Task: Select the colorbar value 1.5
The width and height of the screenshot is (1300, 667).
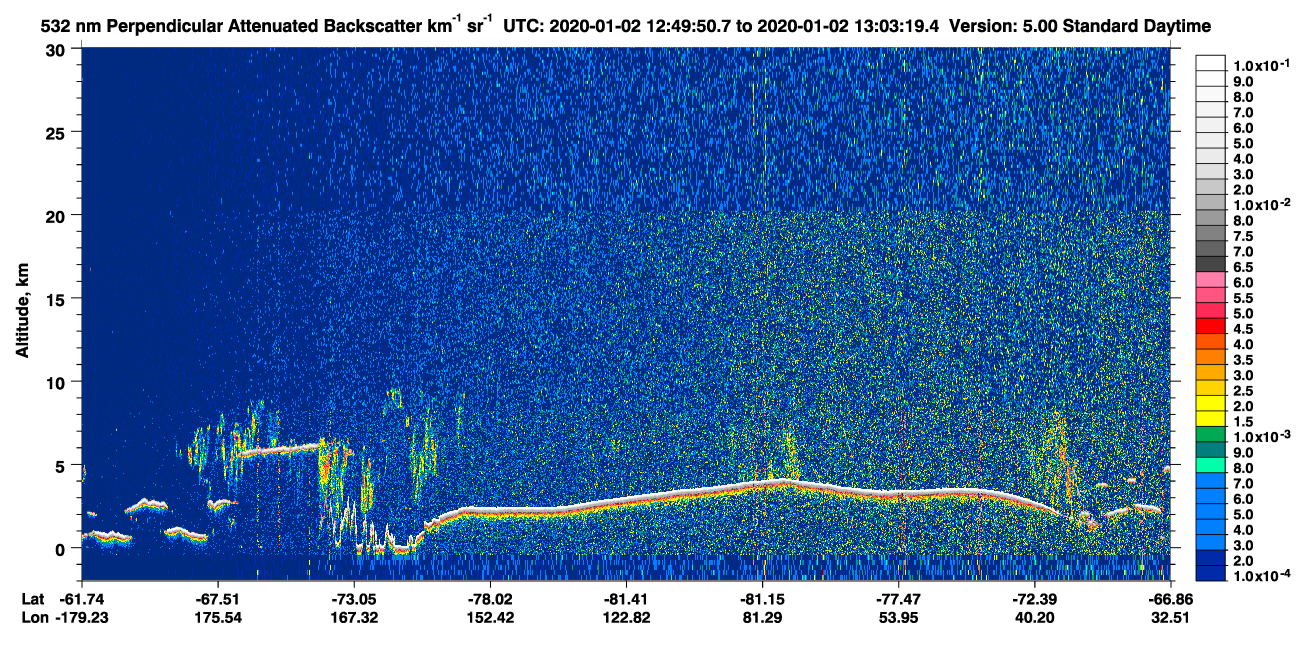Action: click(1243, 422)
